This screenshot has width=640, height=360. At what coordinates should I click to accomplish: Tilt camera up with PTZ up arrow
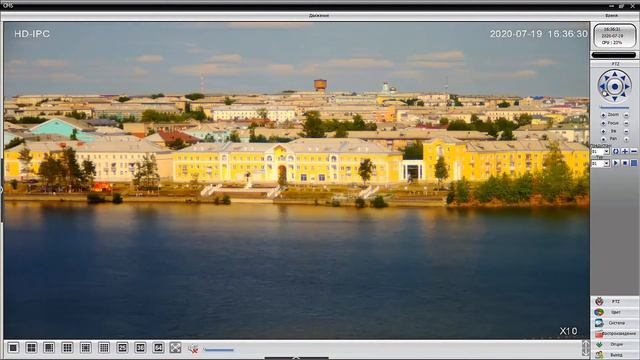point(615,73)
